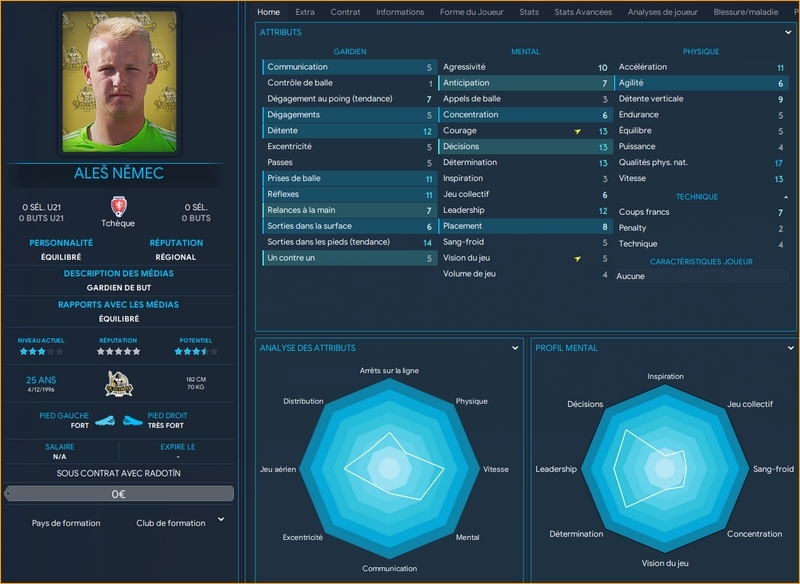Click the right foot boot icon
This screenshot has width=800, height=584.
[132, 421]
